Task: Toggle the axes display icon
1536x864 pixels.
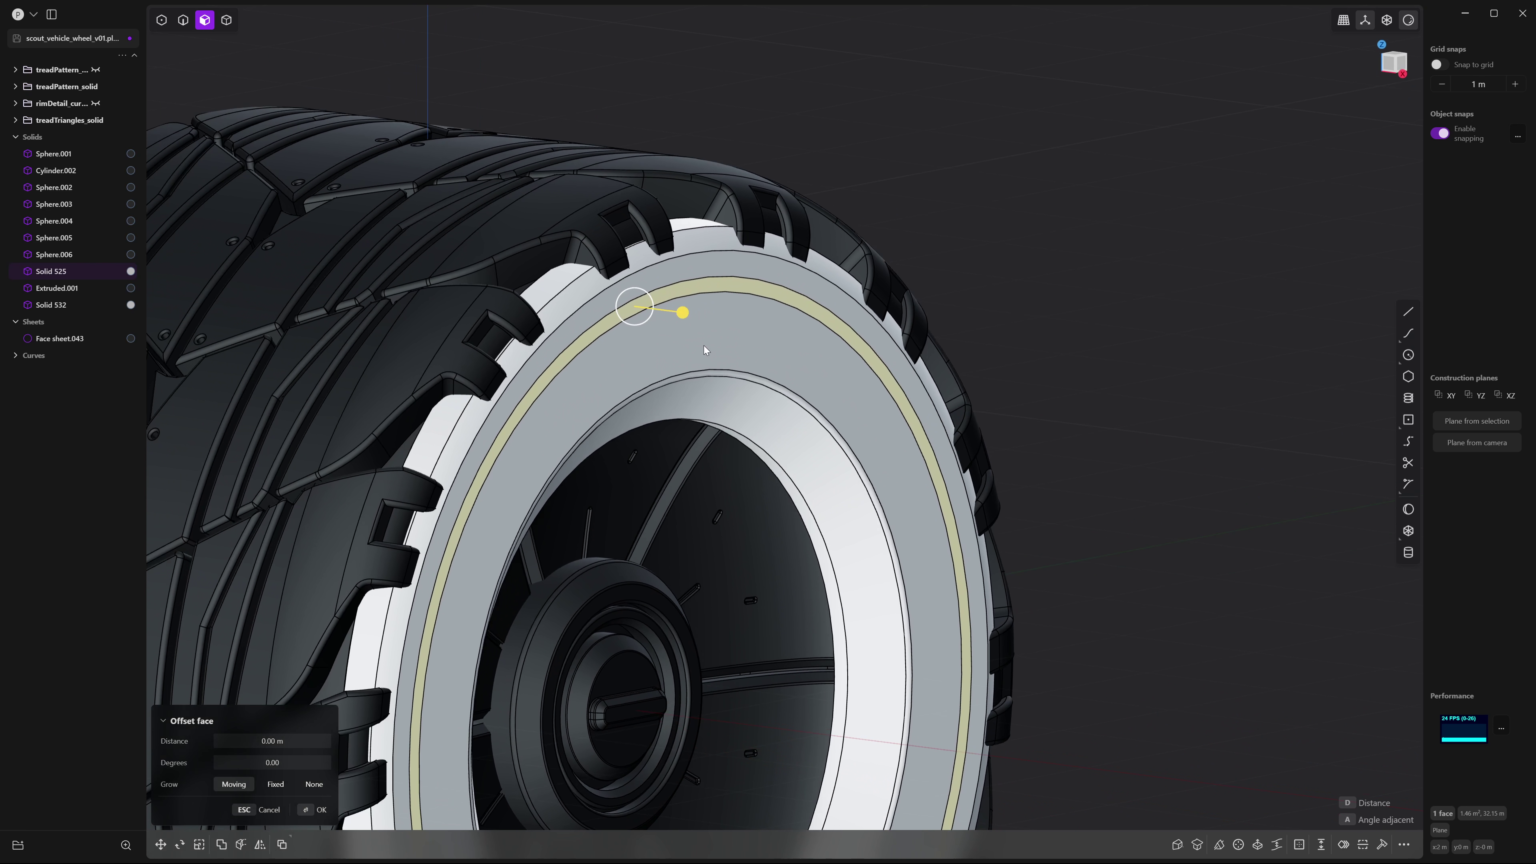Action: (1365, 20)
